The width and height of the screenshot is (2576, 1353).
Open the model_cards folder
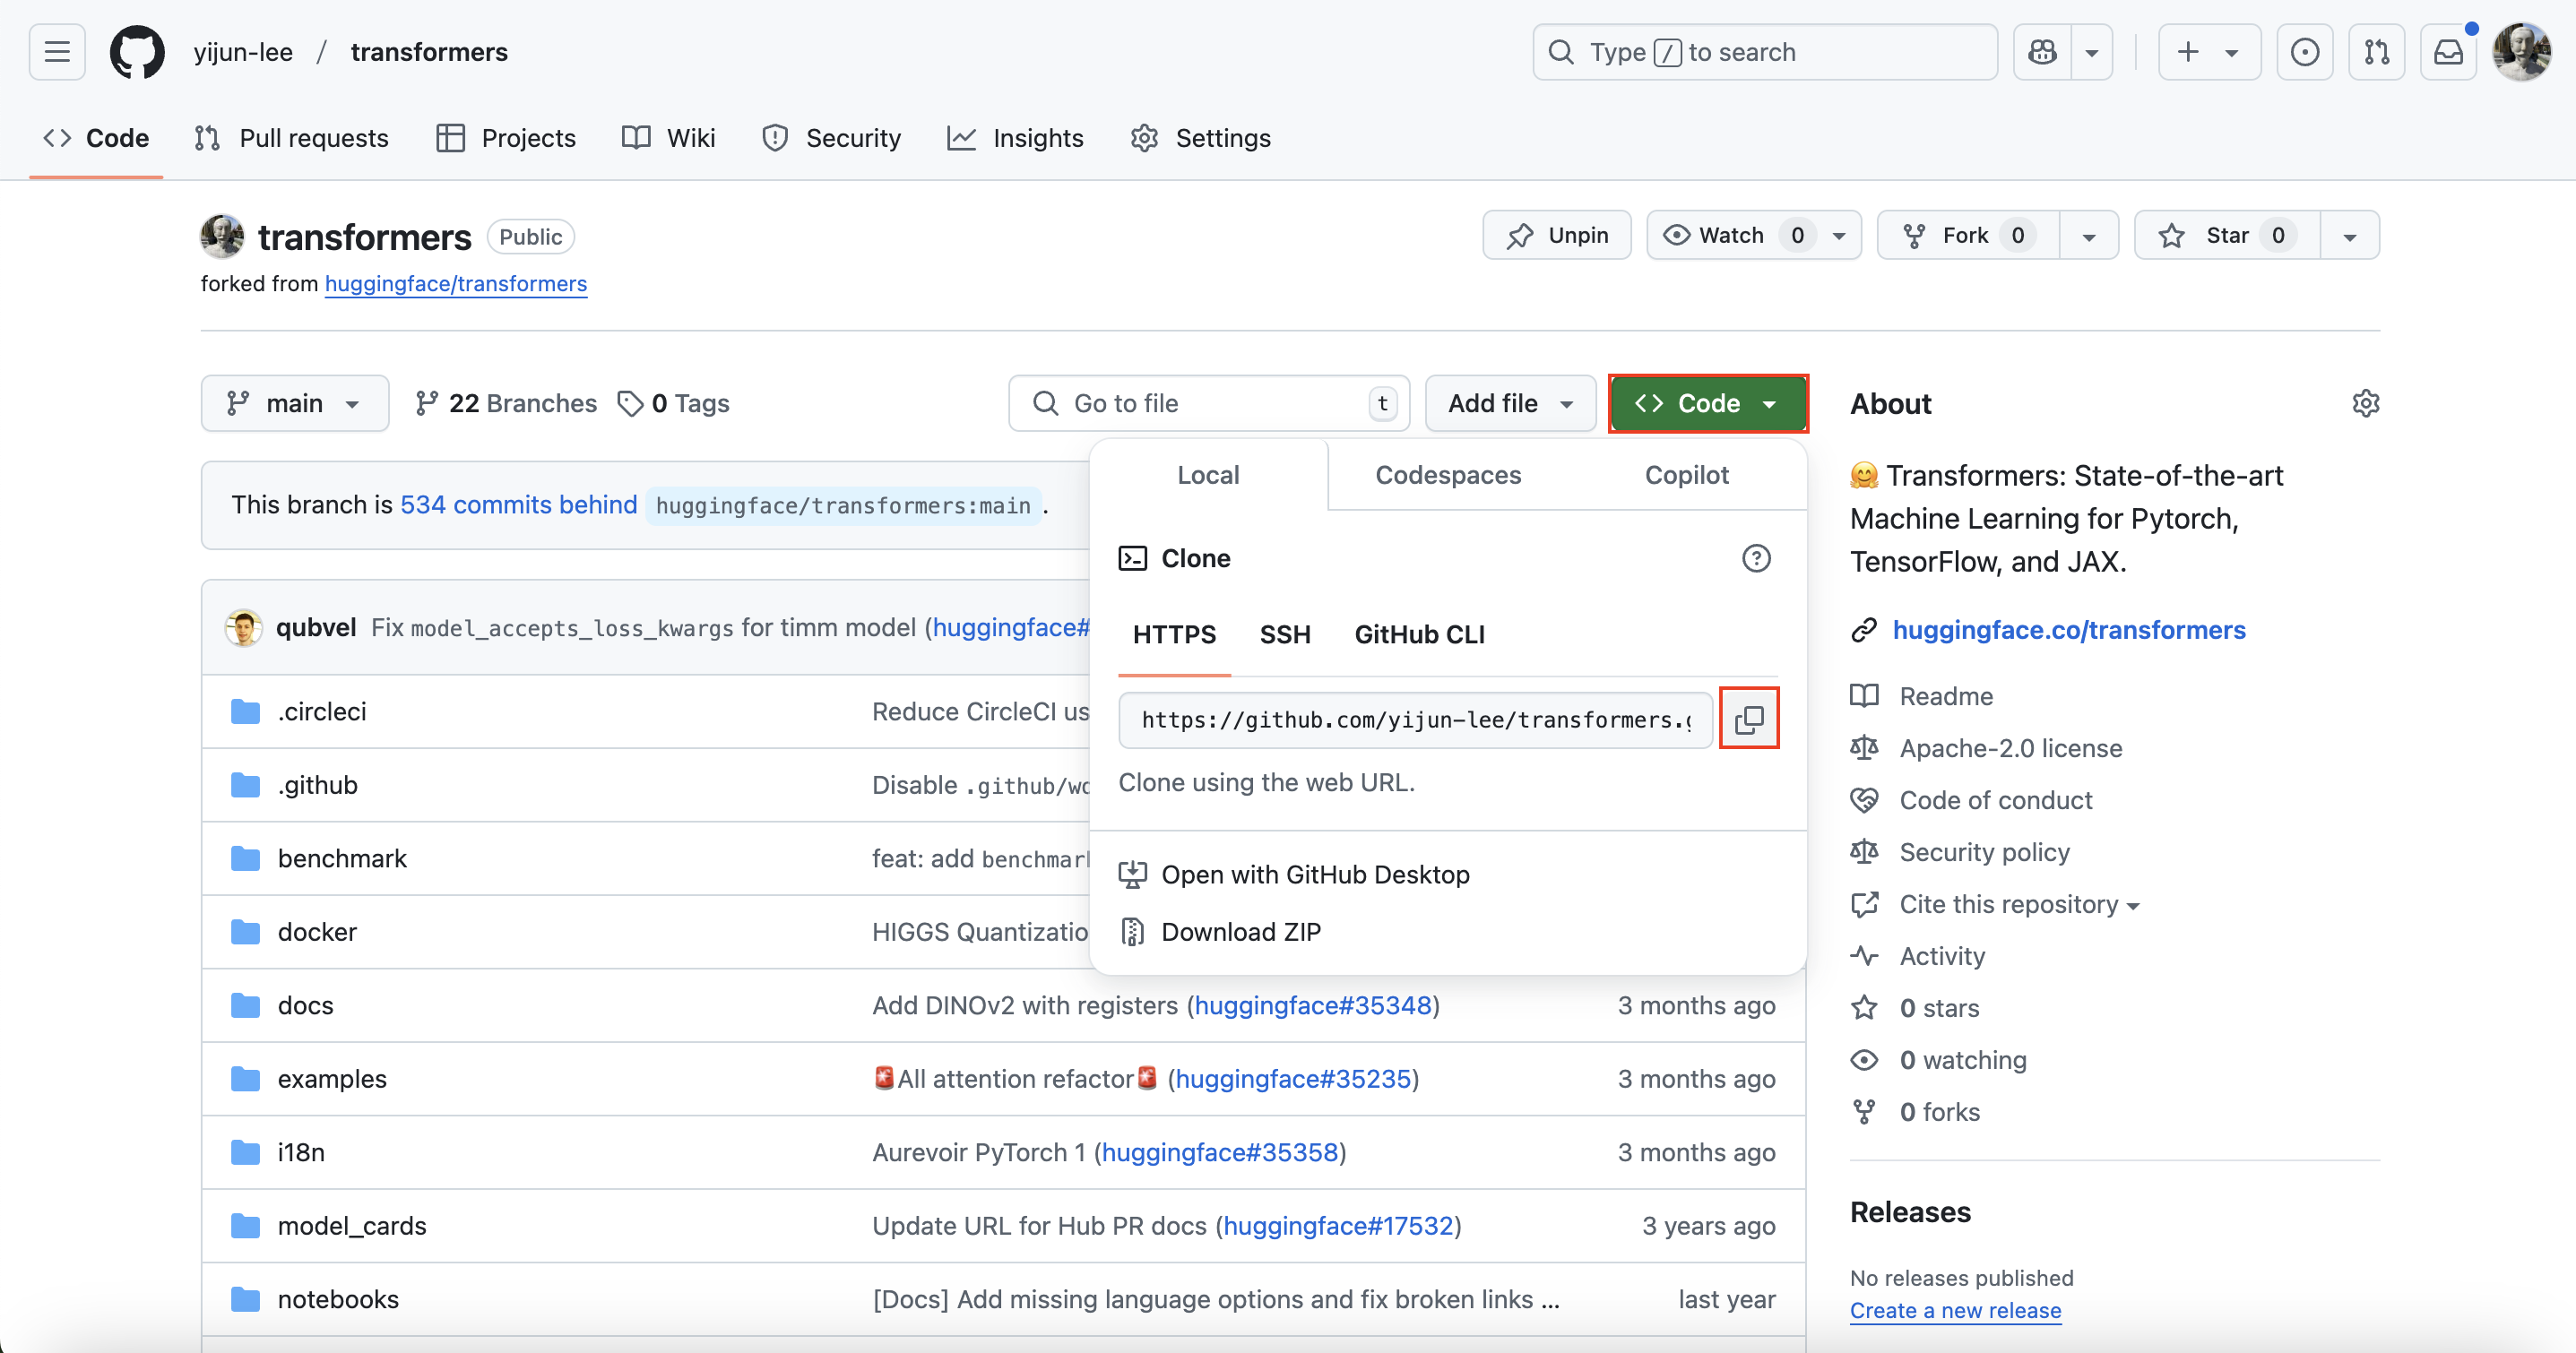pos(352,1226)
